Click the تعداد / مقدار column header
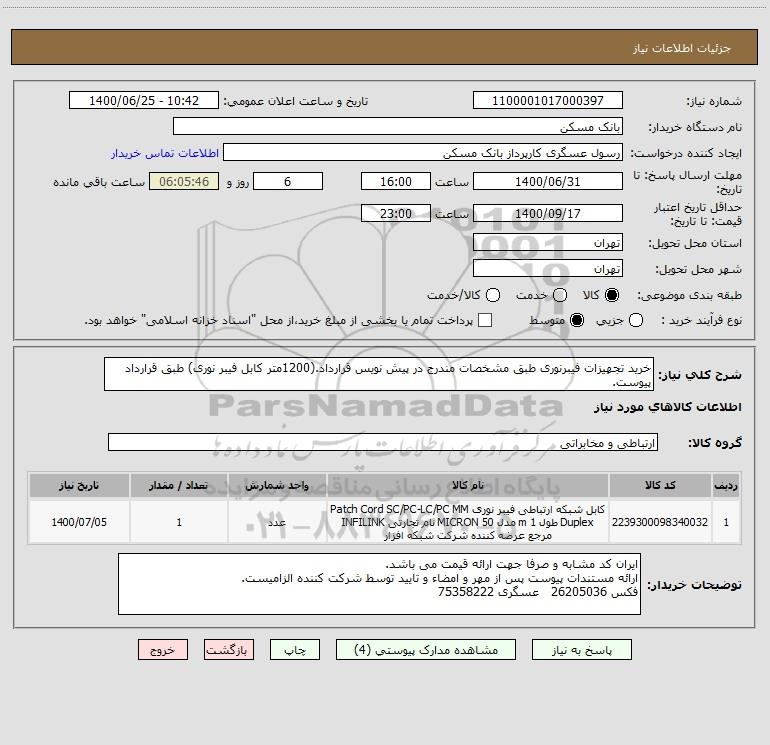 [179, 485]
